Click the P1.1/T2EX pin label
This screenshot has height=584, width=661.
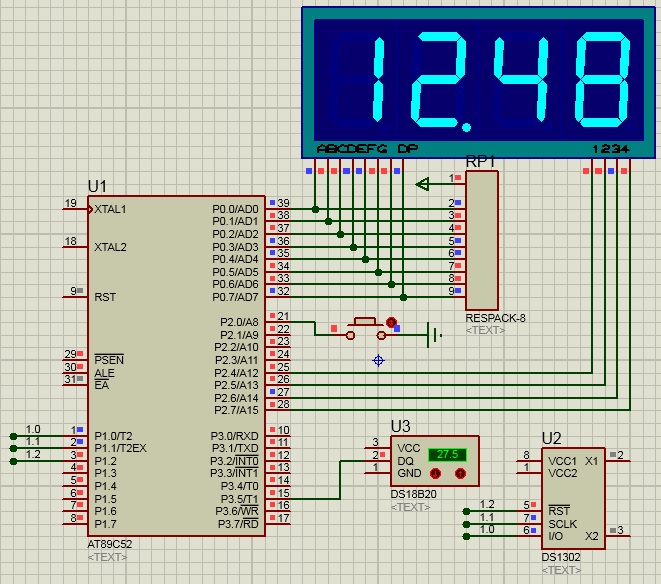click(120, 448)
